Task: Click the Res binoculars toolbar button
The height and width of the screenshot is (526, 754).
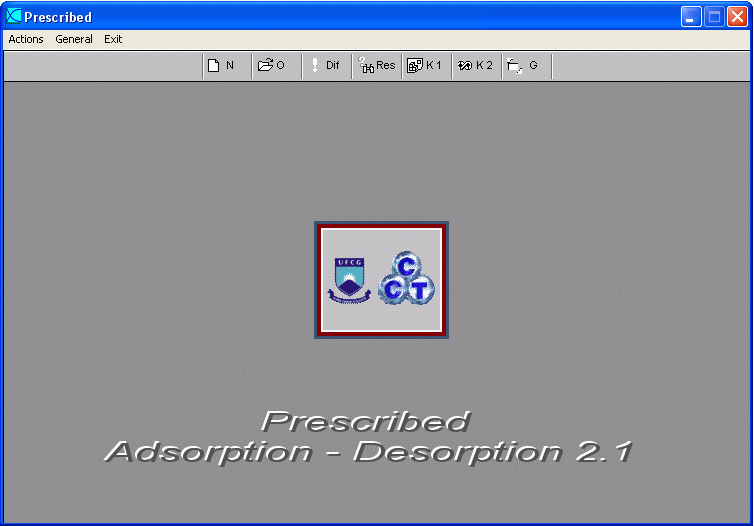Action: point(377,66)
